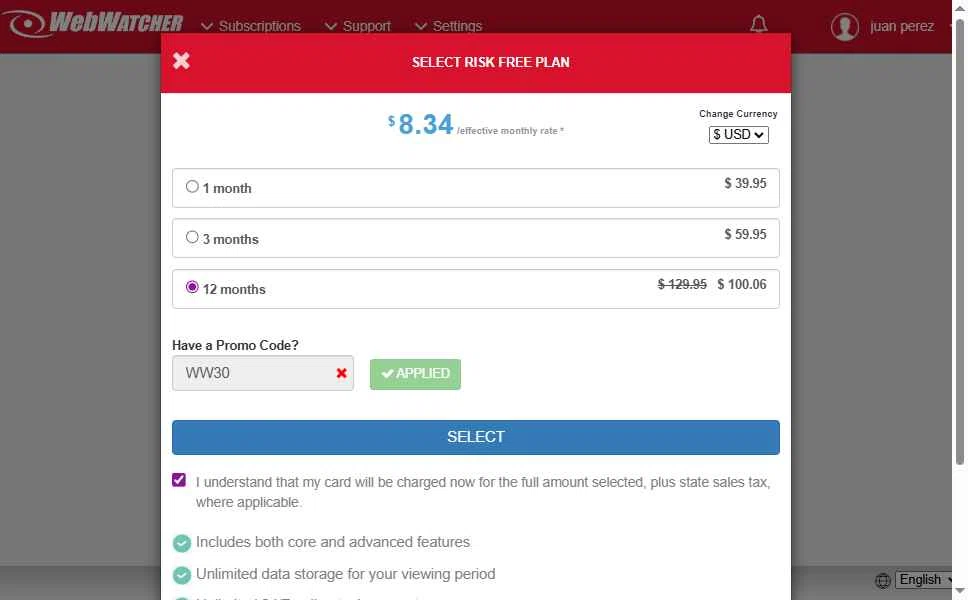Click 'Includes both core and advanced features' text
968x600 pixels.
click(x=333, y=542)
